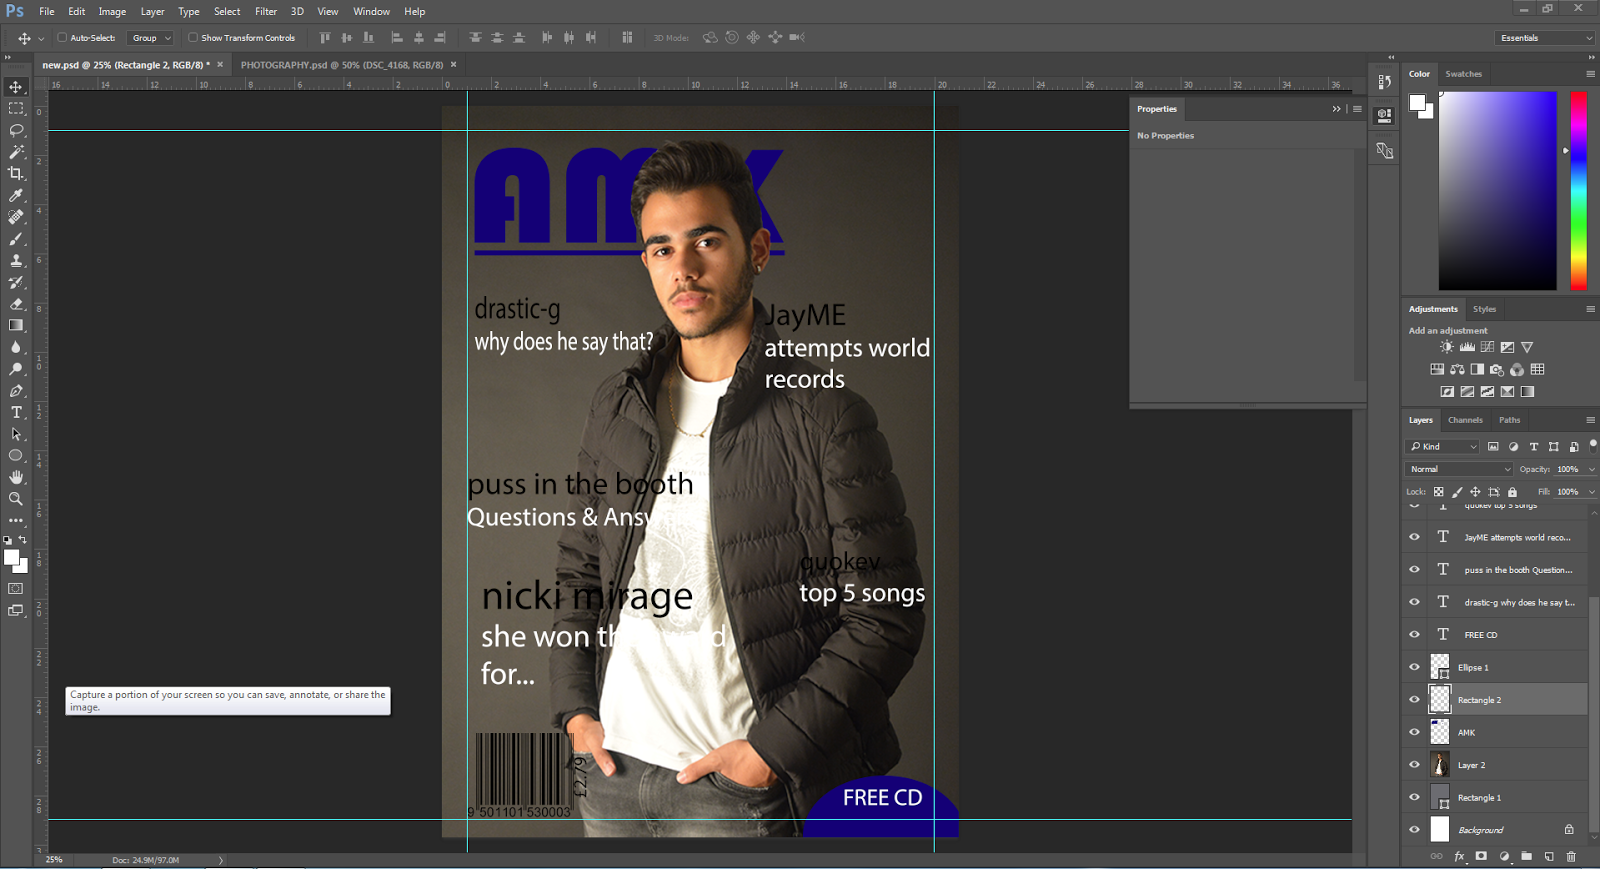Open the layer Kind filter dropdown
This screenshot has height=869, width=1600.
[1443, 446]
